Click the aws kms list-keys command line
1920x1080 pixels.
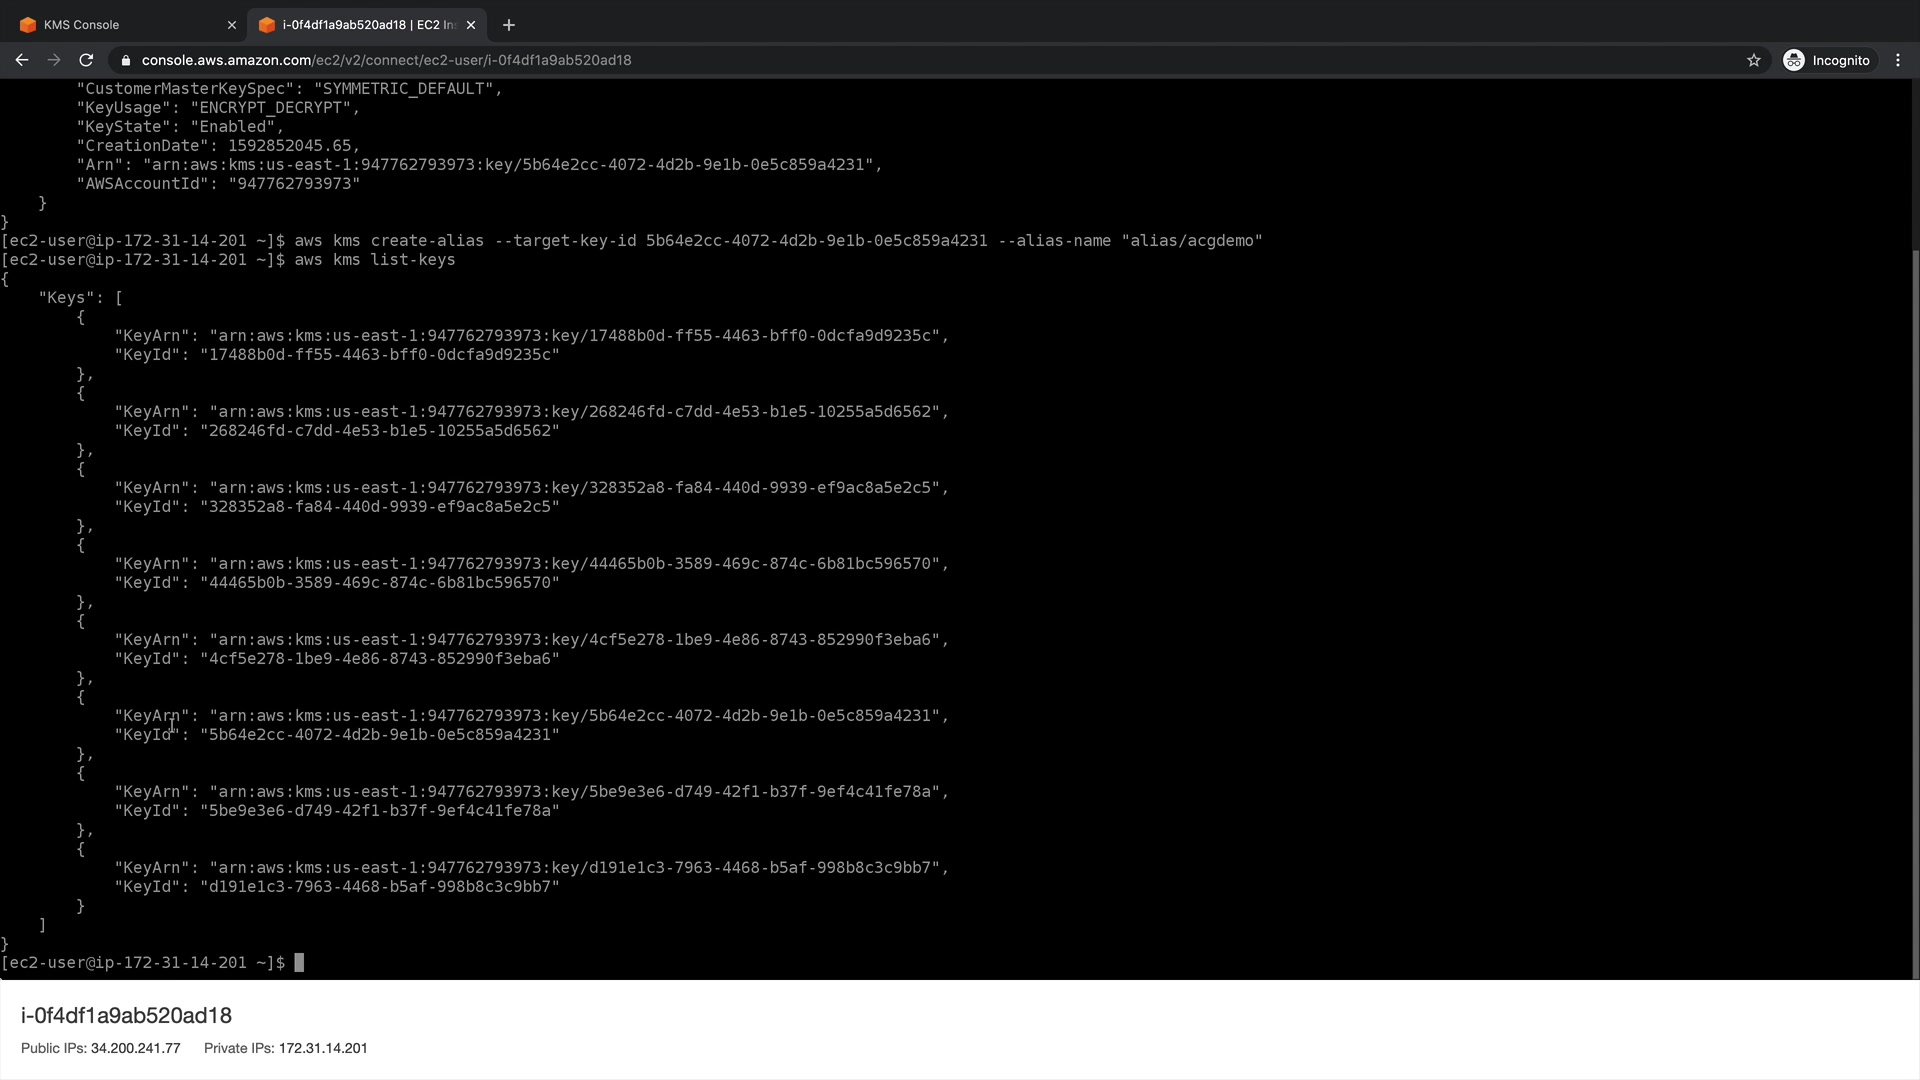coord(374,260)
